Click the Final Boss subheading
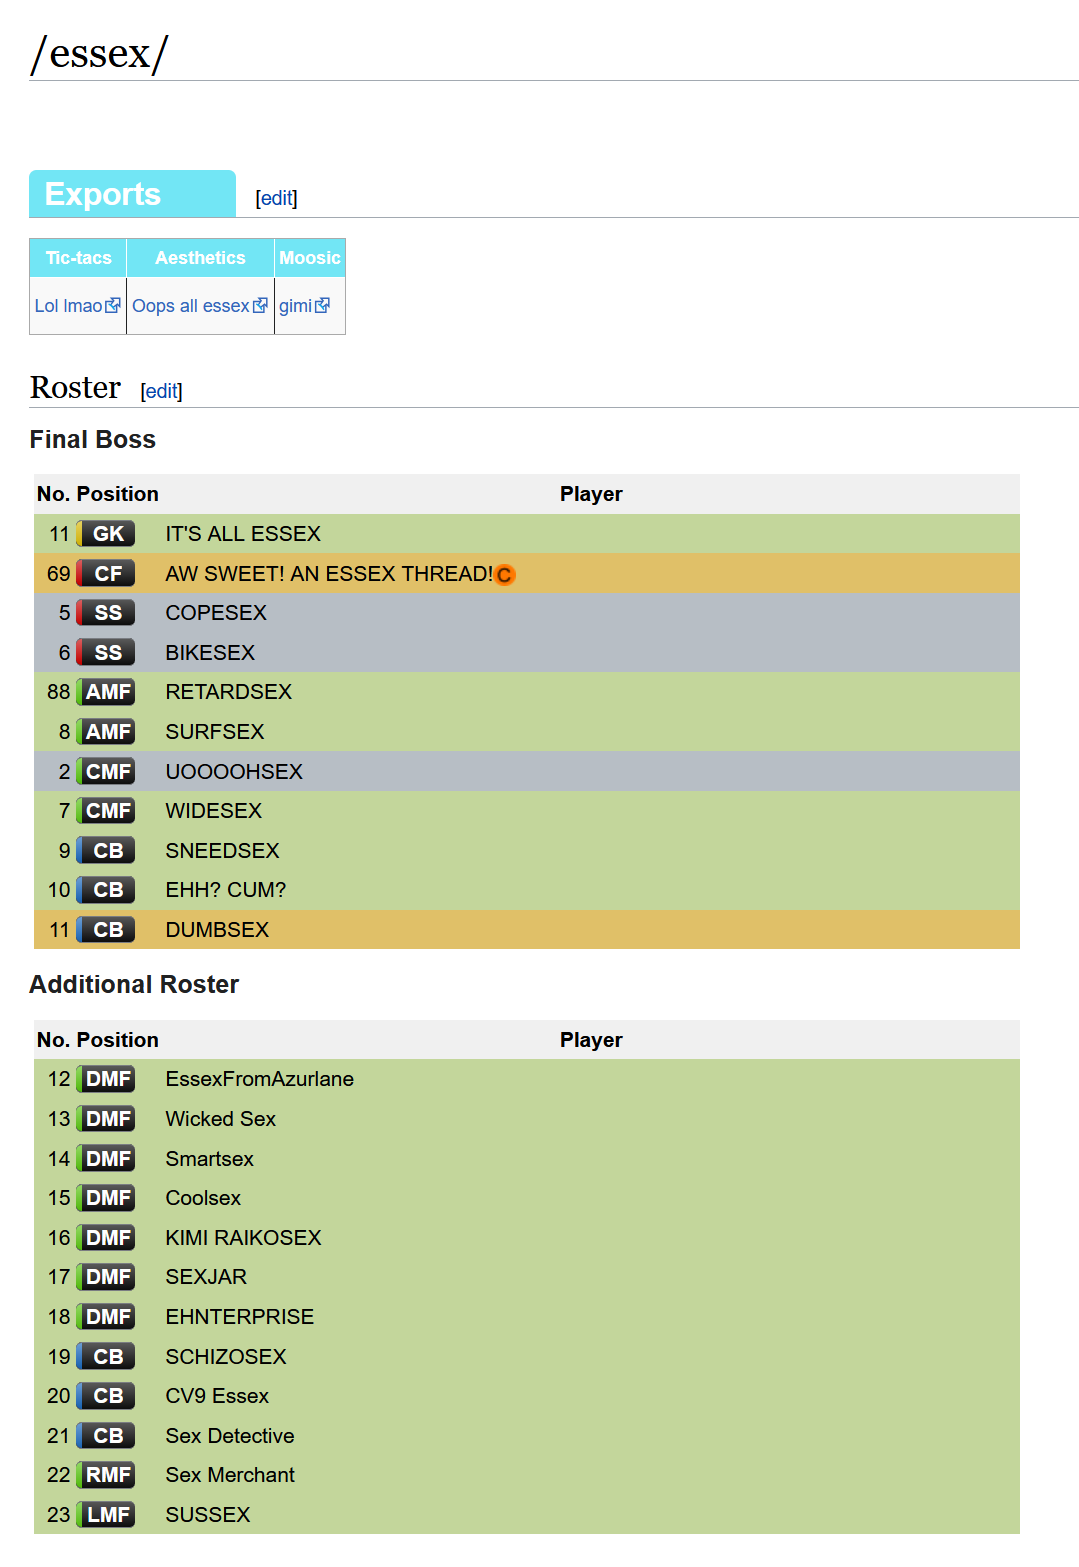Screen dimensions: 1079x1567 pos(93,440)
